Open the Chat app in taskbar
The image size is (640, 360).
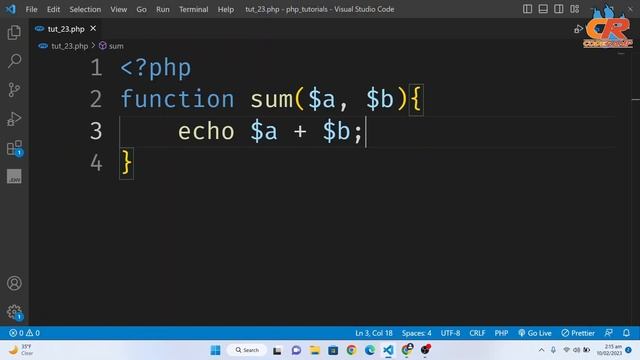coord(296,350)
